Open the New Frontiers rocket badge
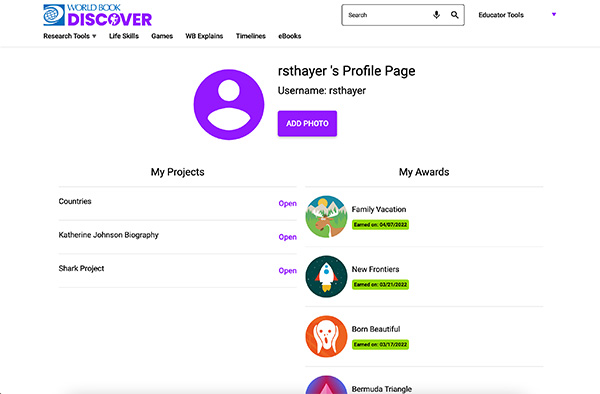600x394 pixels. point(326,276)
